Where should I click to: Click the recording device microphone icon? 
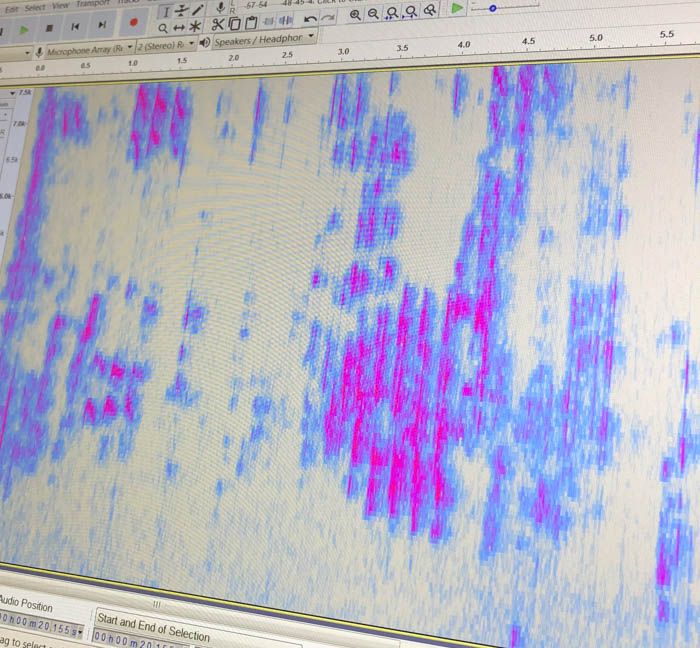pyautogui.click(x=39, y=53)
